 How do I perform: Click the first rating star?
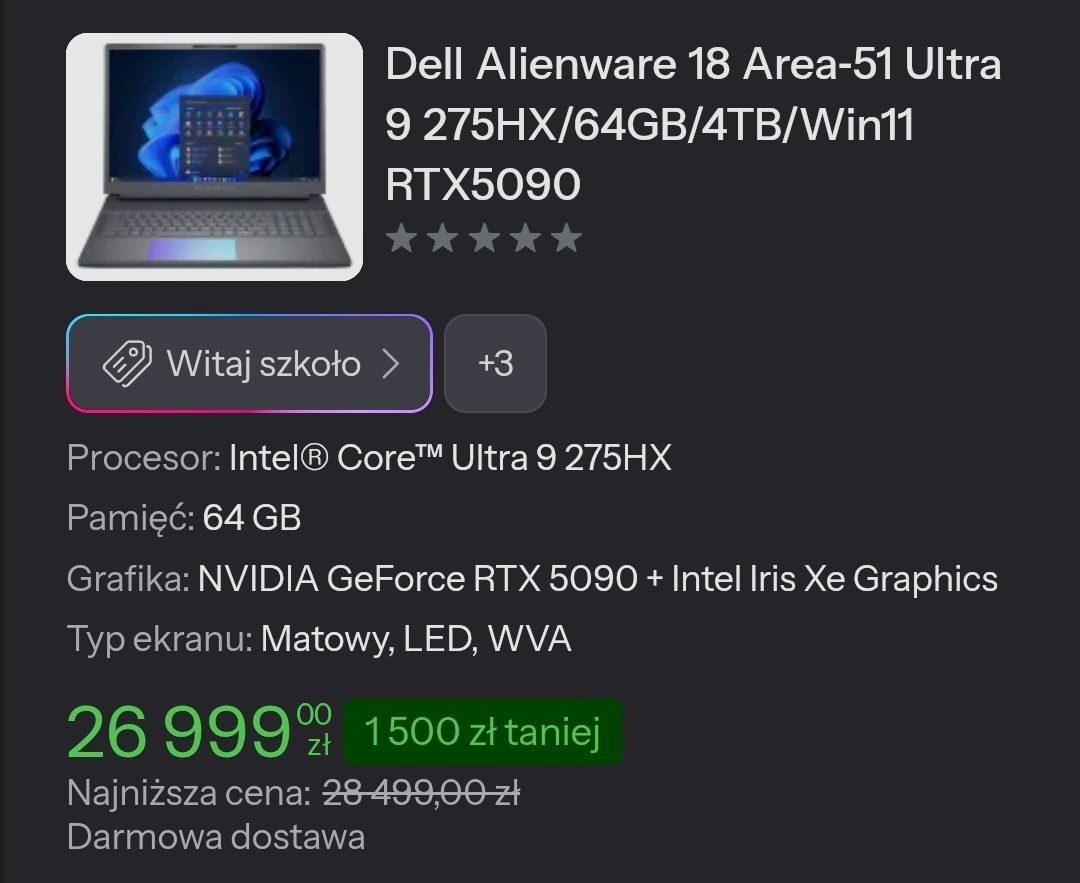click(x=402, y=238)
